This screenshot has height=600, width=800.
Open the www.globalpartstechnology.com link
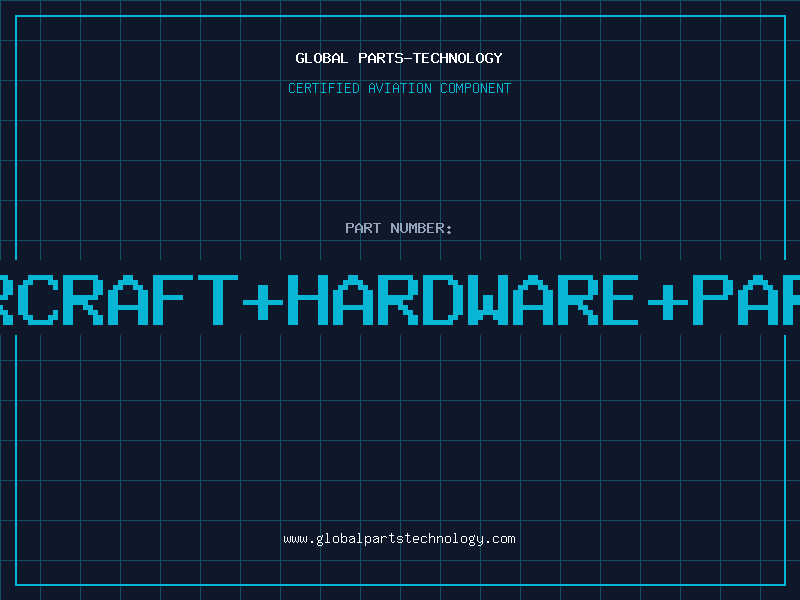click(399, 539)
